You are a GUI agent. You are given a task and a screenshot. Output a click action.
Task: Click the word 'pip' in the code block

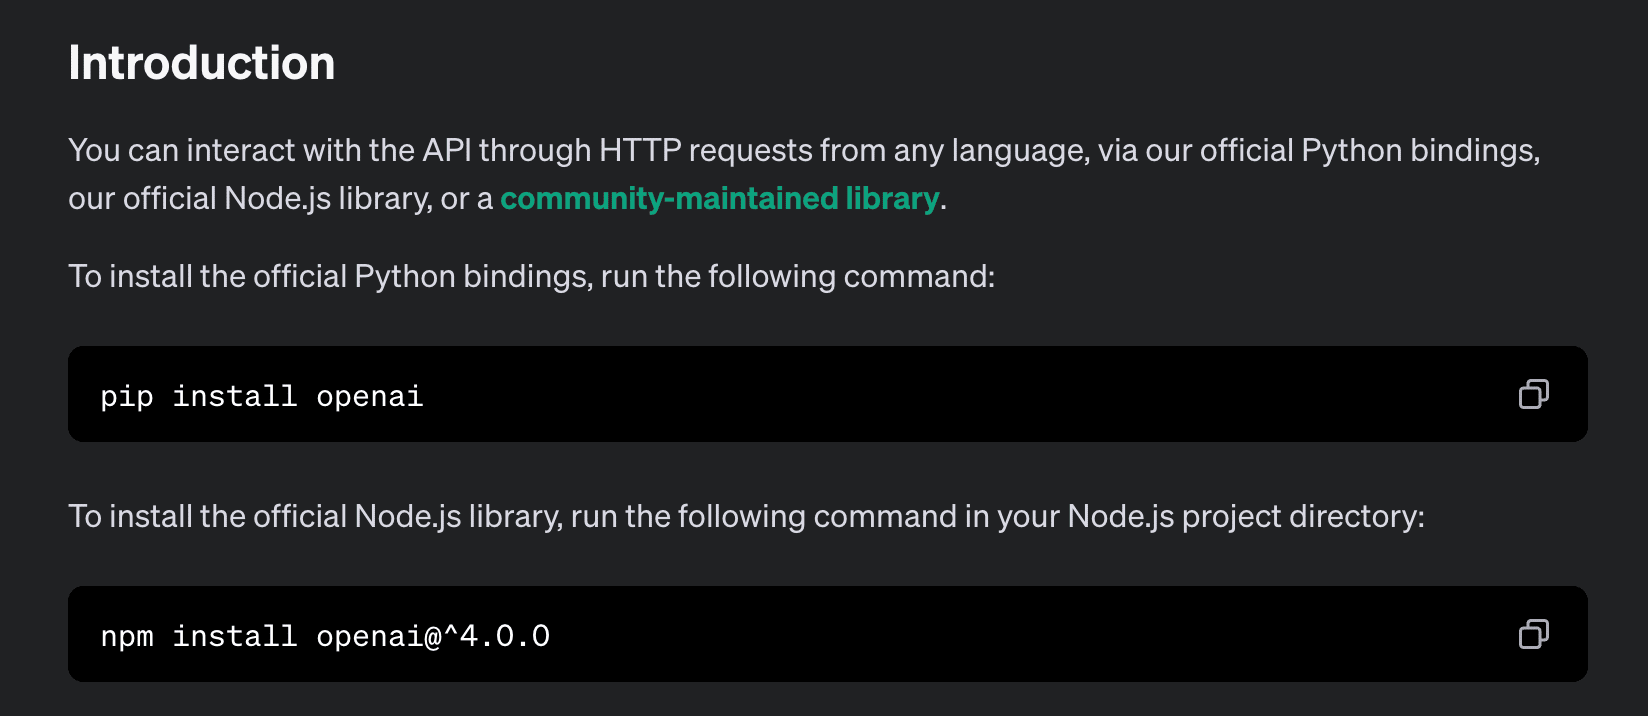tap(127, 397)
